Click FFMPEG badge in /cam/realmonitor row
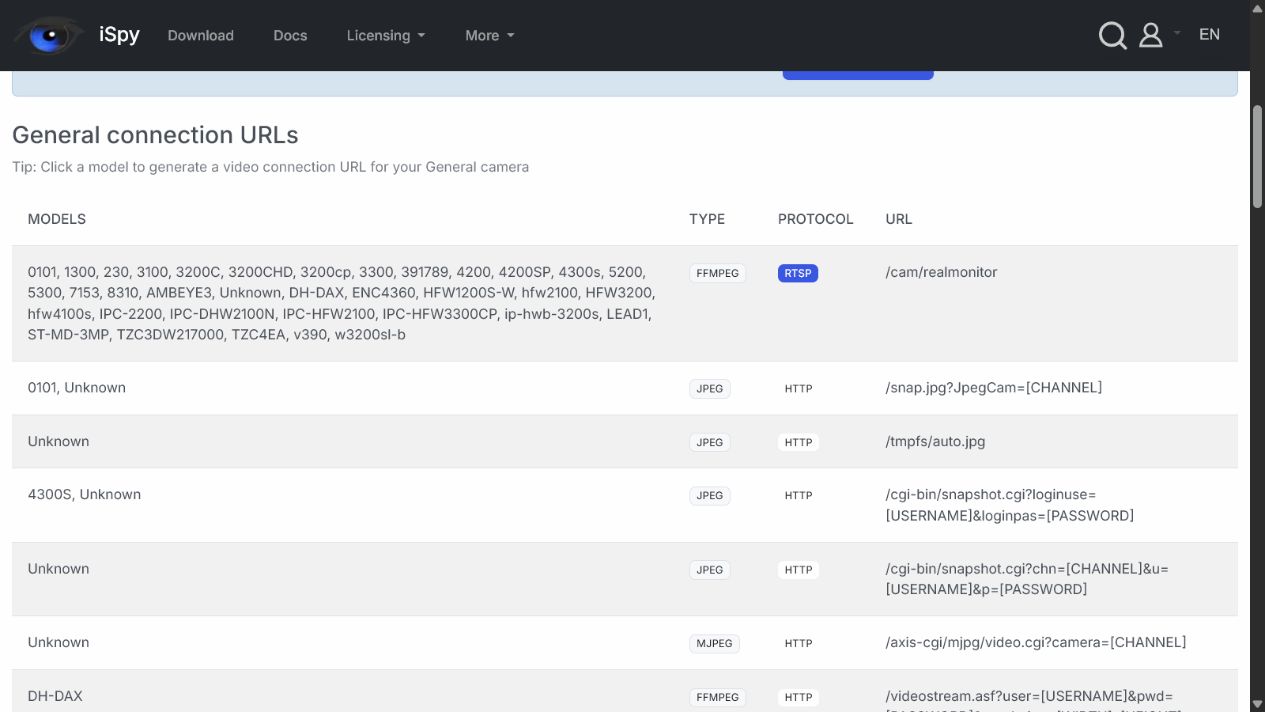Viewport: 1265px width, 712px height. tap(717, 273)
